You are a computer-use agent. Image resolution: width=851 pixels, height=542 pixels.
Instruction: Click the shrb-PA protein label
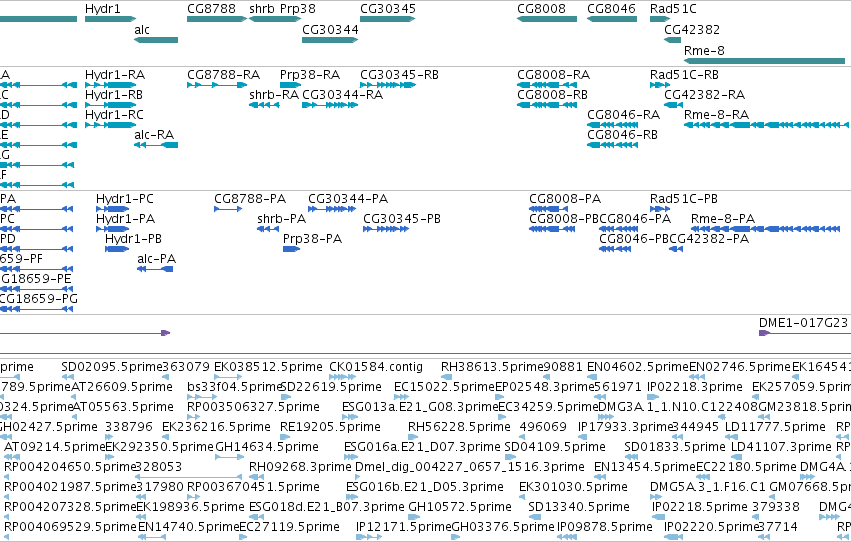click(282, 219)
